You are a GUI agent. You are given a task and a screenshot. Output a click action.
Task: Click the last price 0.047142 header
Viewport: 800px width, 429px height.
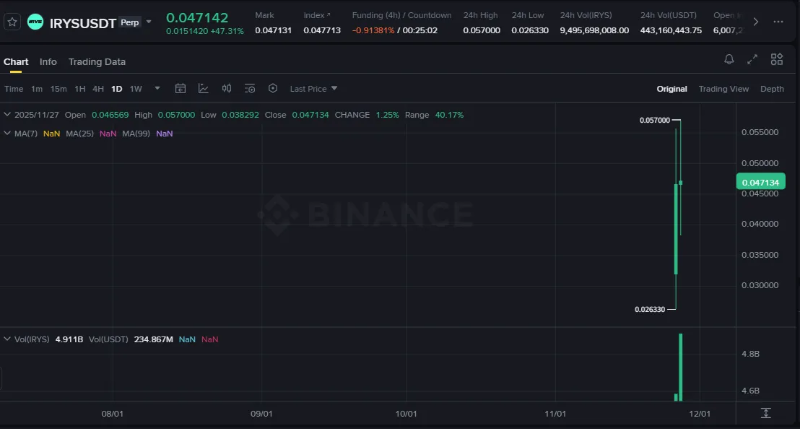(197, 17)
